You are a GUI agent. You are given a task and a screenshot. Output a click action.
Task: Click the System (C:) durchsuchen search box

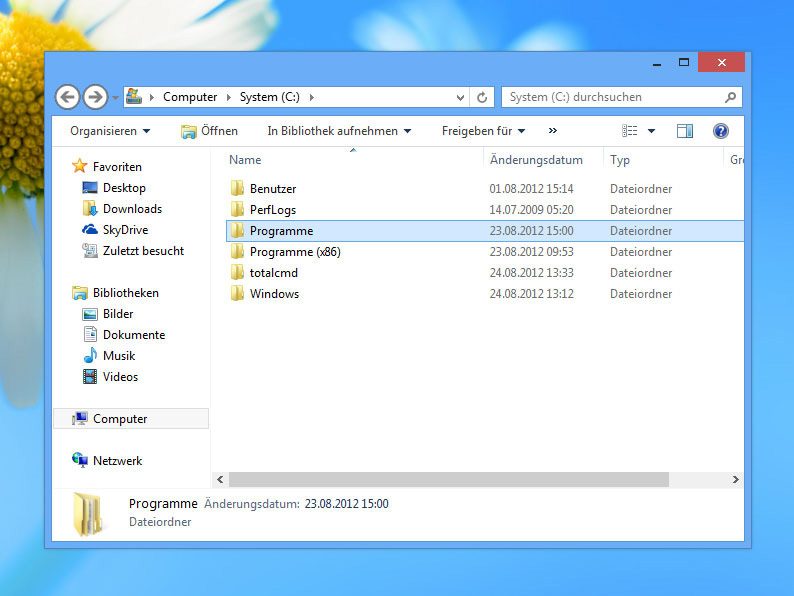pyautogui.click(x=612, y=97)
